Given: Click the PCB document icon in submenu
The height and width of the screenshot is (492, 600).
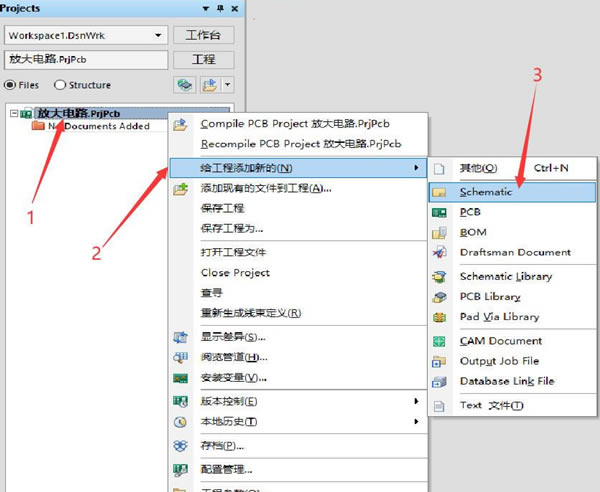Looking at the screenshot, I should (438, 212).
